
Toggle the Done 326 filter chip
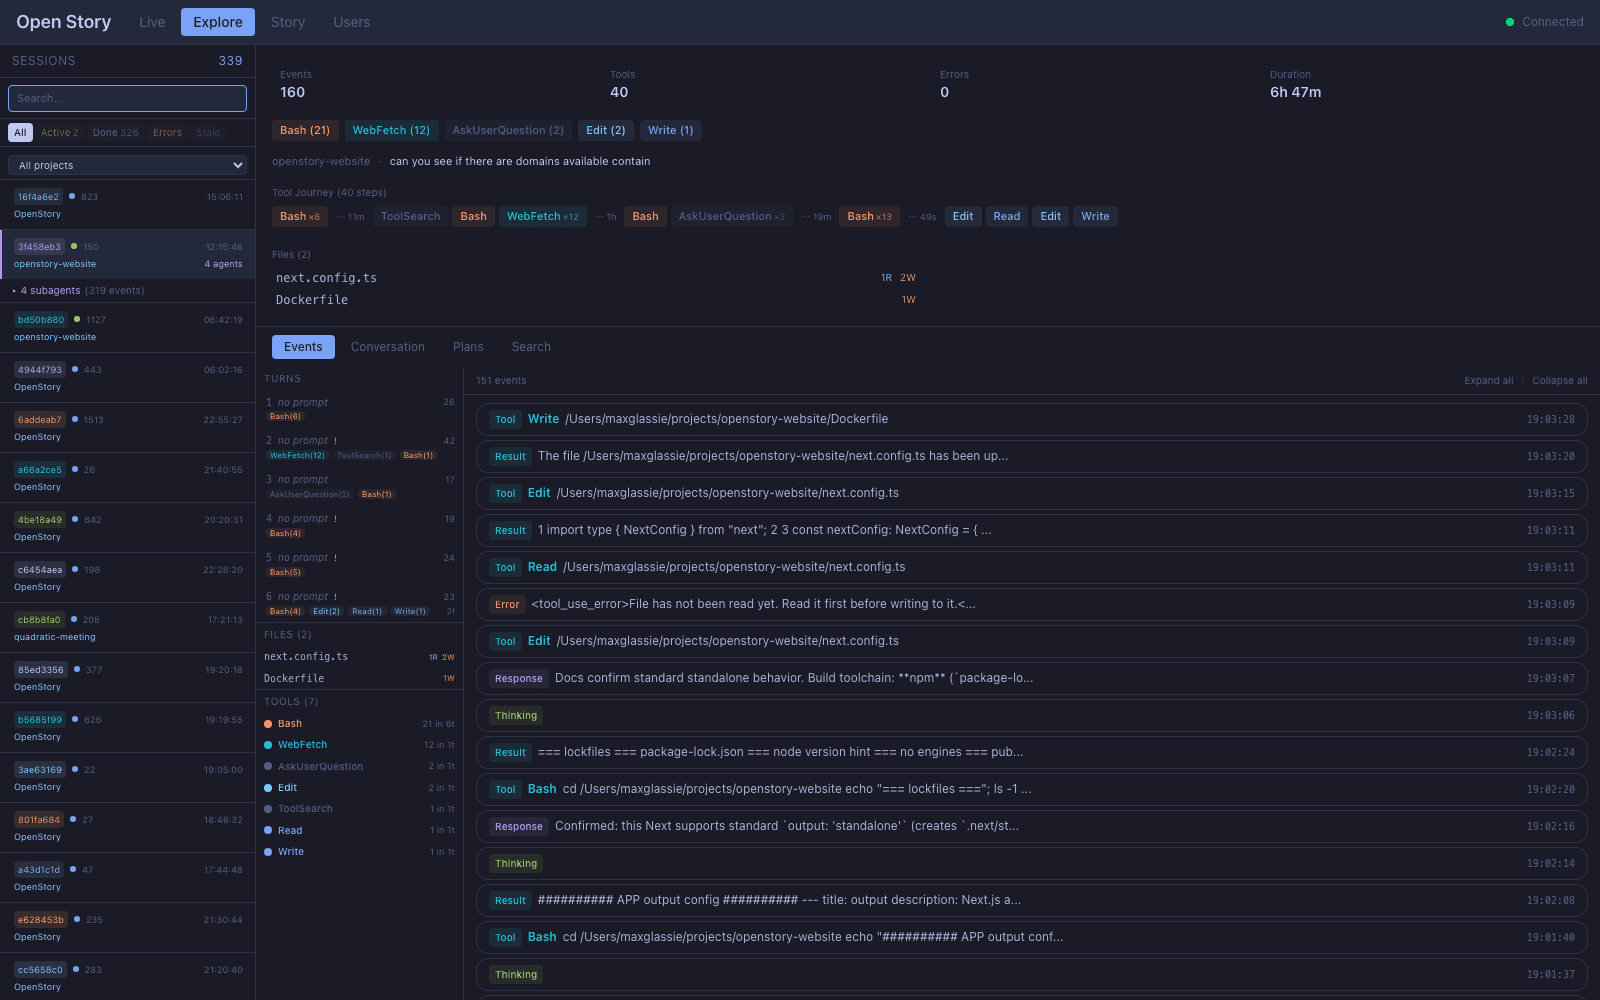click(x=115, y=132)
